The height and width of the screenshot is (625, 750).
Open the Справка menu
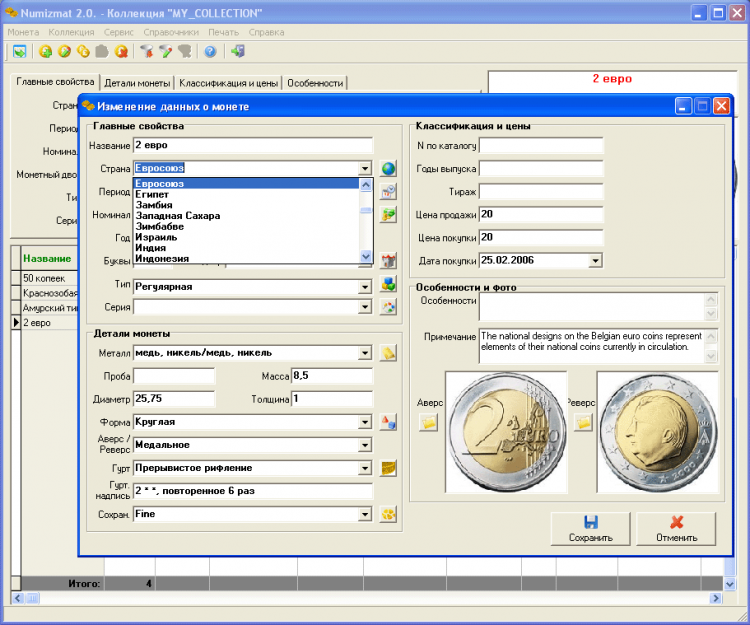(266, 32)
